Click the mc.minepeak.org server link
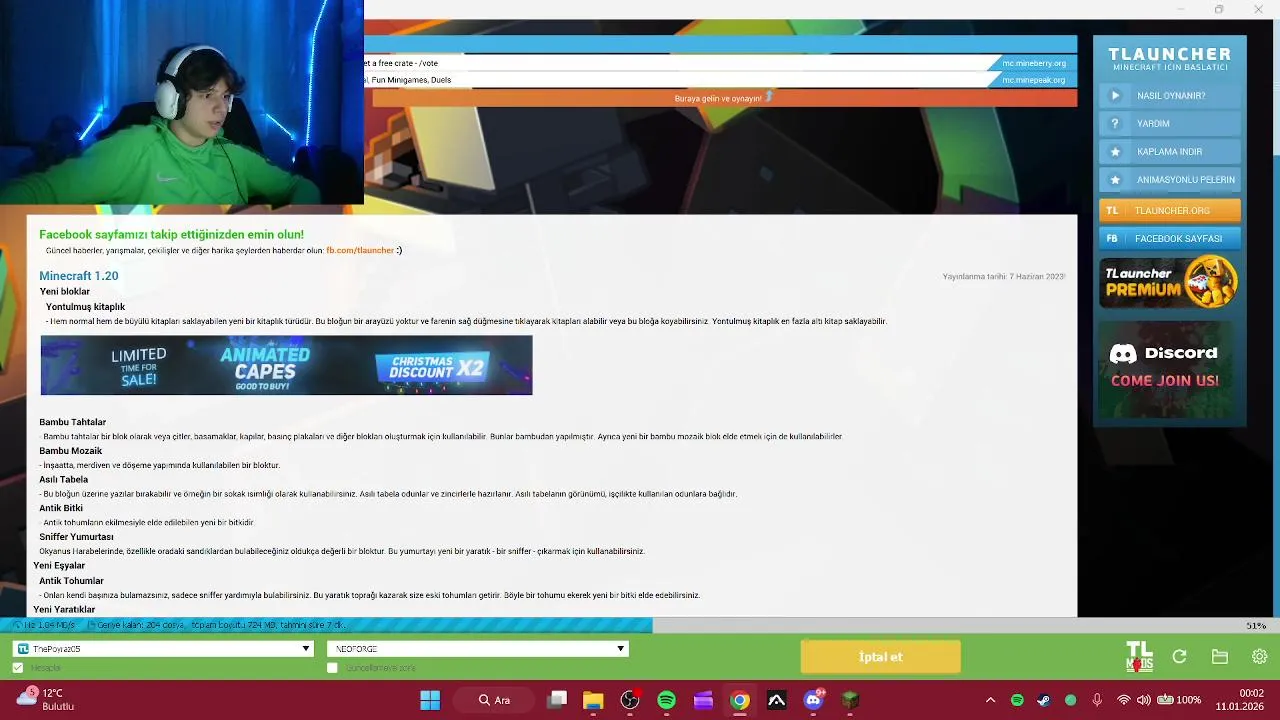Viewport: 1280px width, 720px height. 1034,80
